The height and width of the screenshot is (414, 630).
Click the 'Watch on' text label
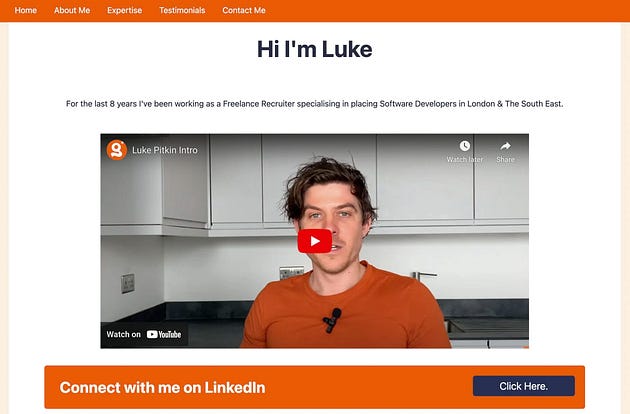pos(123,334)
